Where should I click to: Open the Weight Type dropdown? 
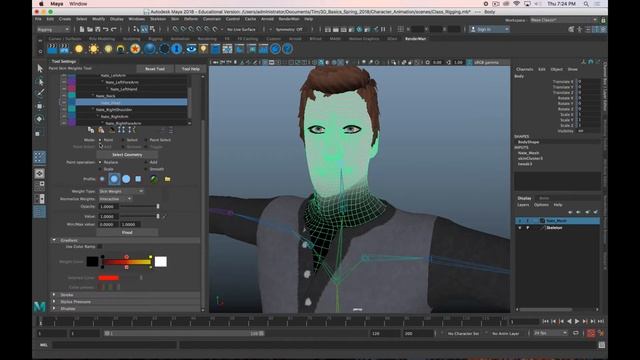click(122, 191)
